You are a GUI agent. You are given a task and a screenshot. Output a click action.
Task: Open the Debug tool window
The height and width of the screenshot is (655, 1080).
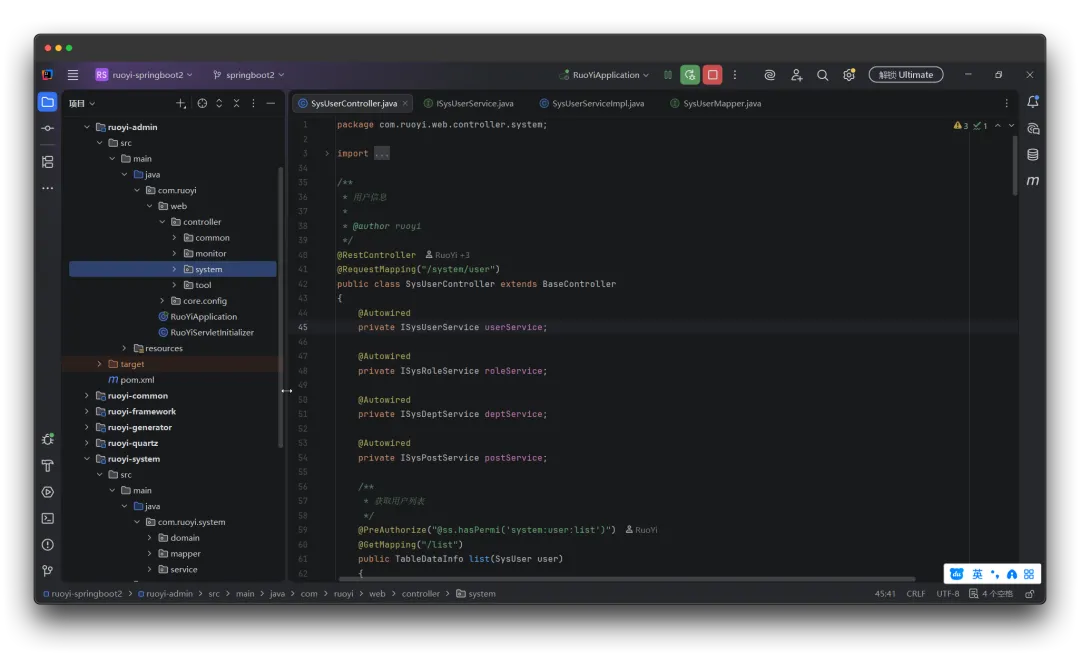(x=47, y=439)
